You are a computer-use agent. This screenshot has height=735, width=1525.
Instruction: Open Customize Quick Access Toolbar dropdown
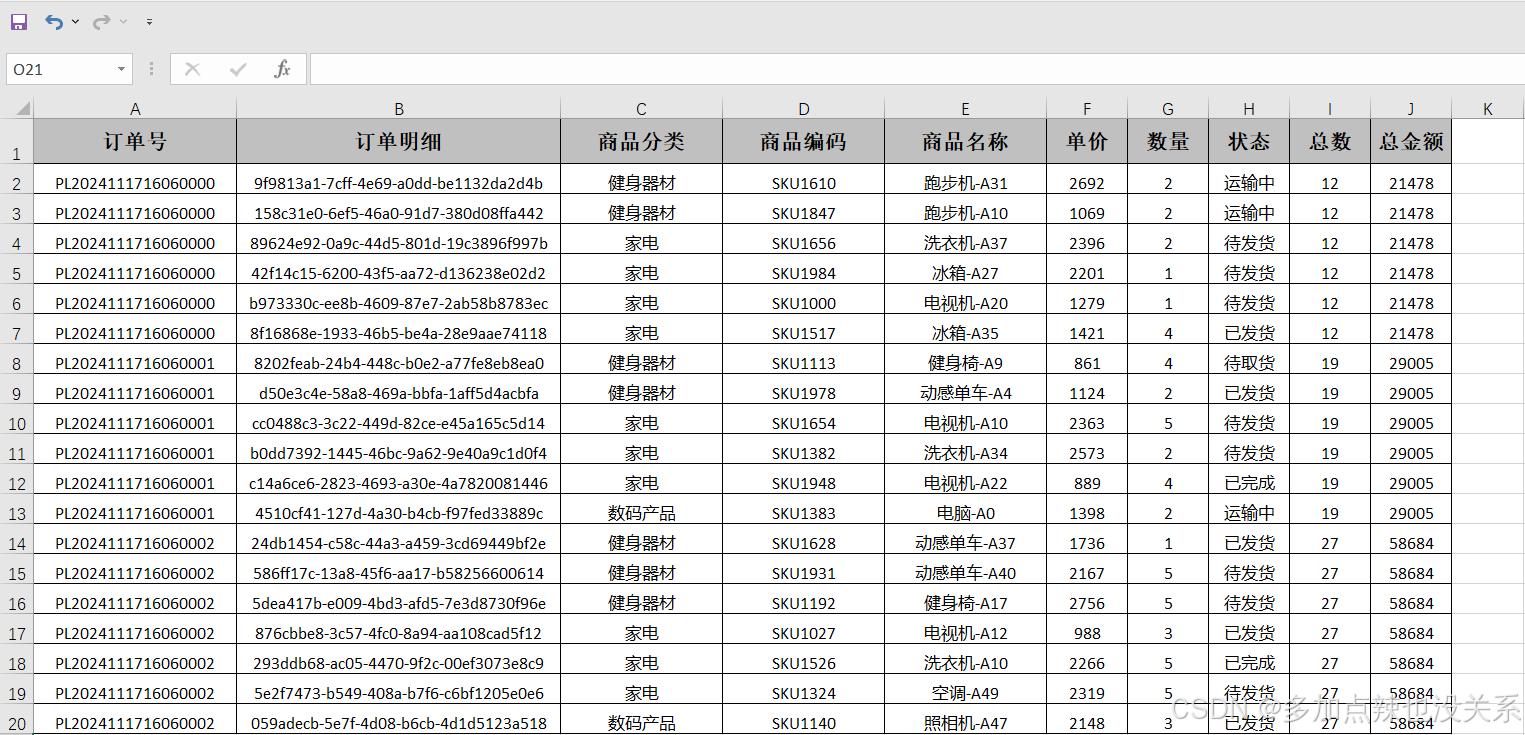click(149, 21)
